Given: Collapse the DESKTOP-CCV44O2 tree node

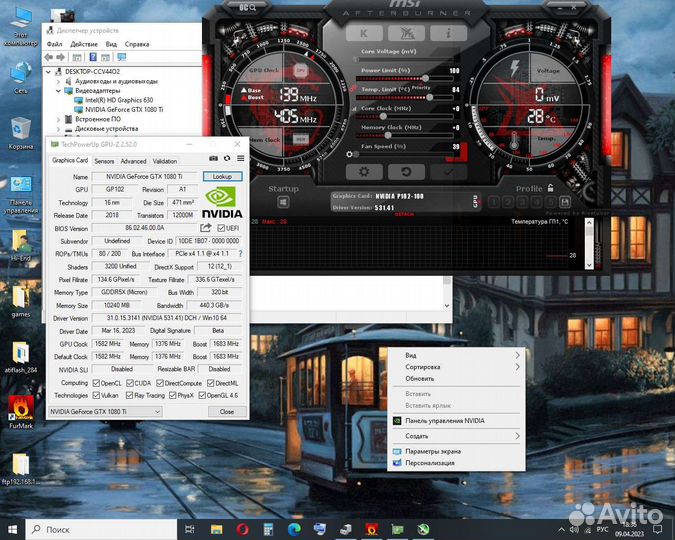Looking at the screenshot, I should click(x=49, y=71).
